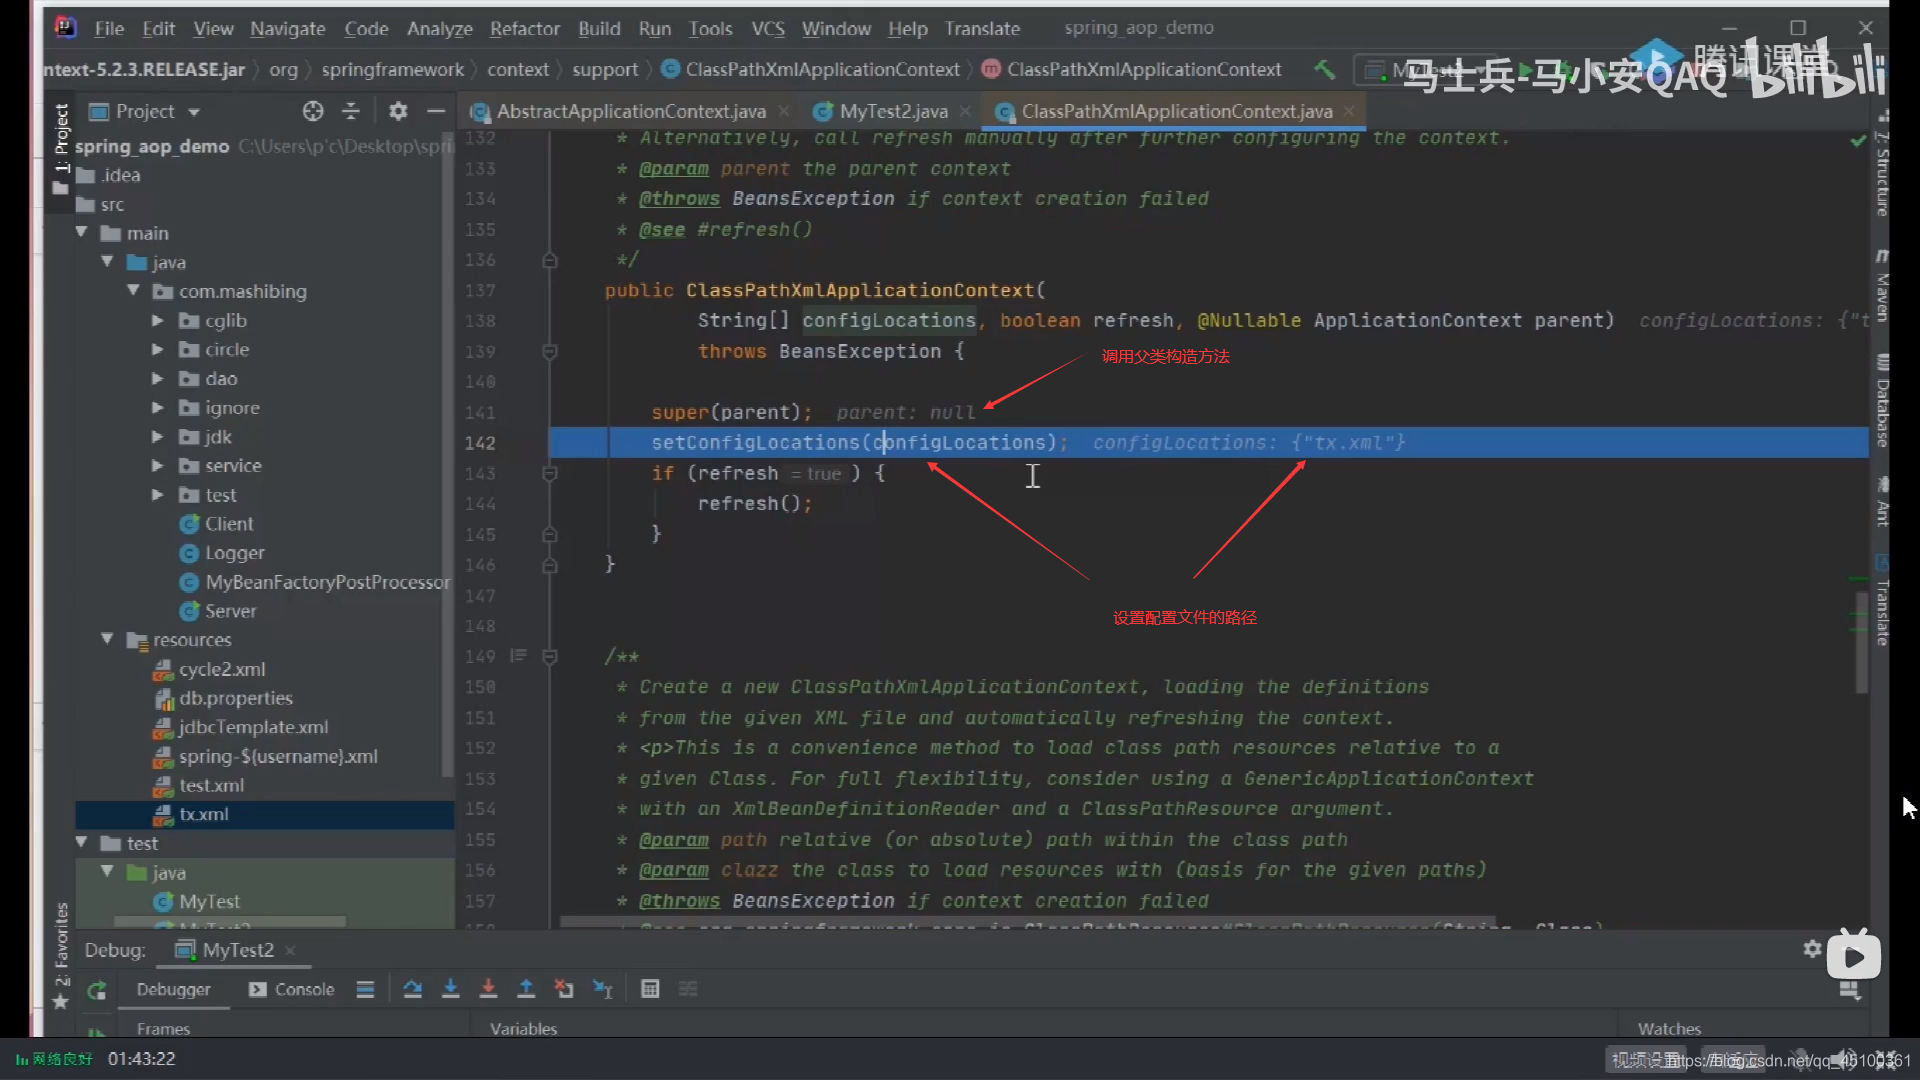Click the Step Over debugger icon
Viewport: 1920px width, 1080px height.
click(x=412, y=989)
